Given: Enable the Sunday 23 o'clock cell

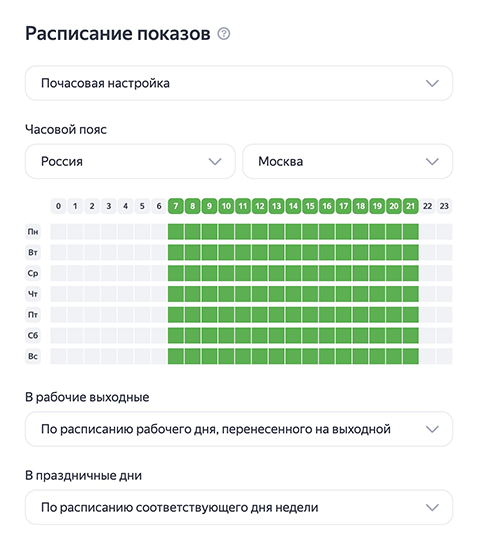Looking at the screenshot, I should coord(444,356).
